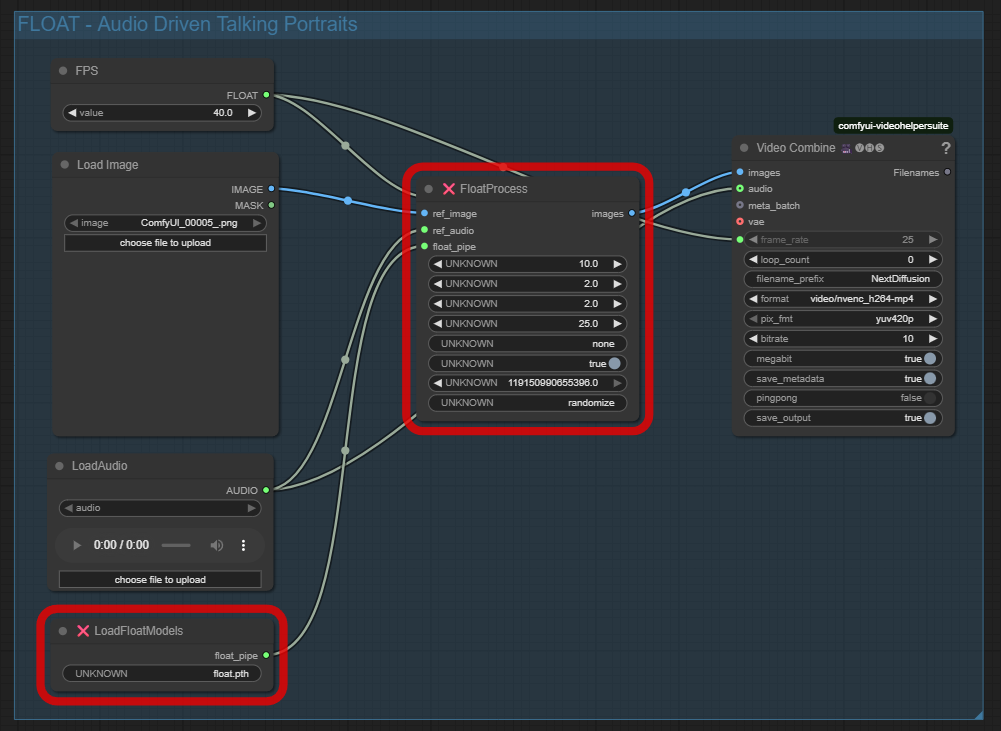Open the format video/nvenc_h264-mp4 dropdown
Screen dimensions: 1001x731
[x=843, y=299]
